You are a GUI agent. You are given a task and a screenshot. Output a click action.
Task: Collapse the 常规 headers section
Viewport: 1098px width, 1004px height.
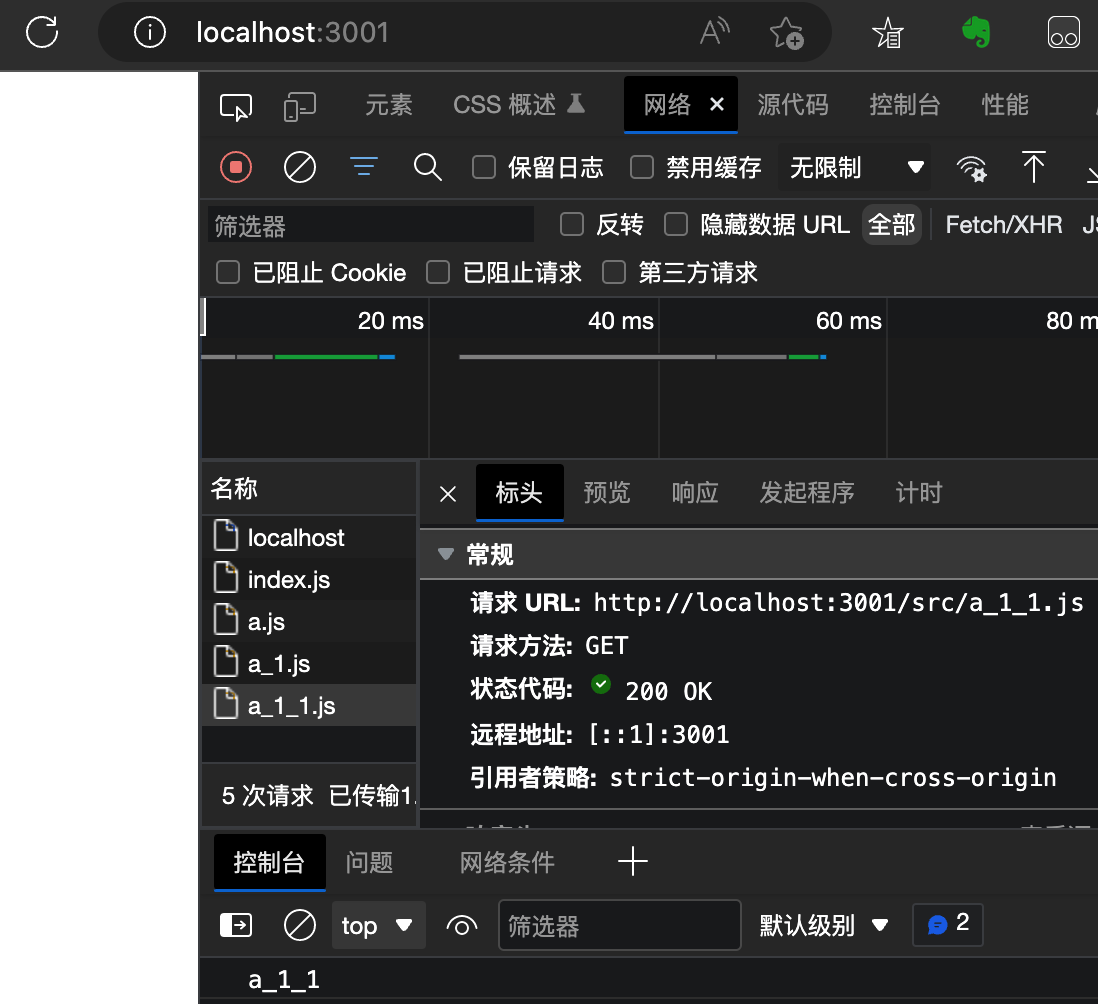point(445,555)
